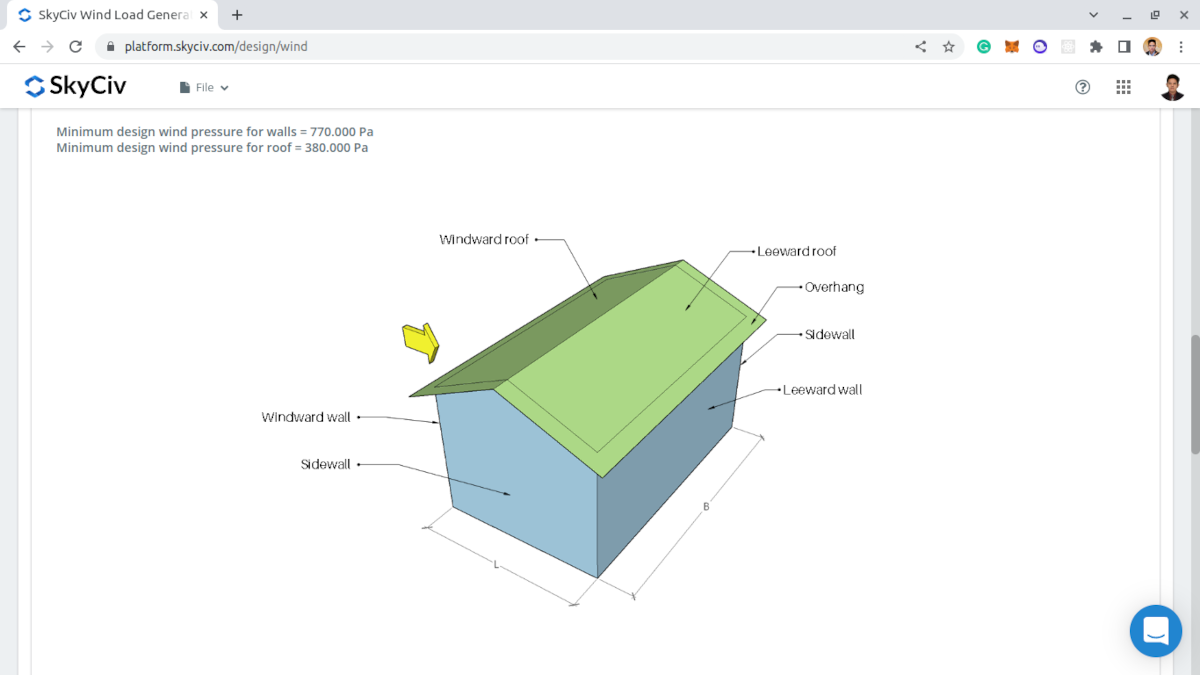Click the SkyCiv logo

[75, 87]
